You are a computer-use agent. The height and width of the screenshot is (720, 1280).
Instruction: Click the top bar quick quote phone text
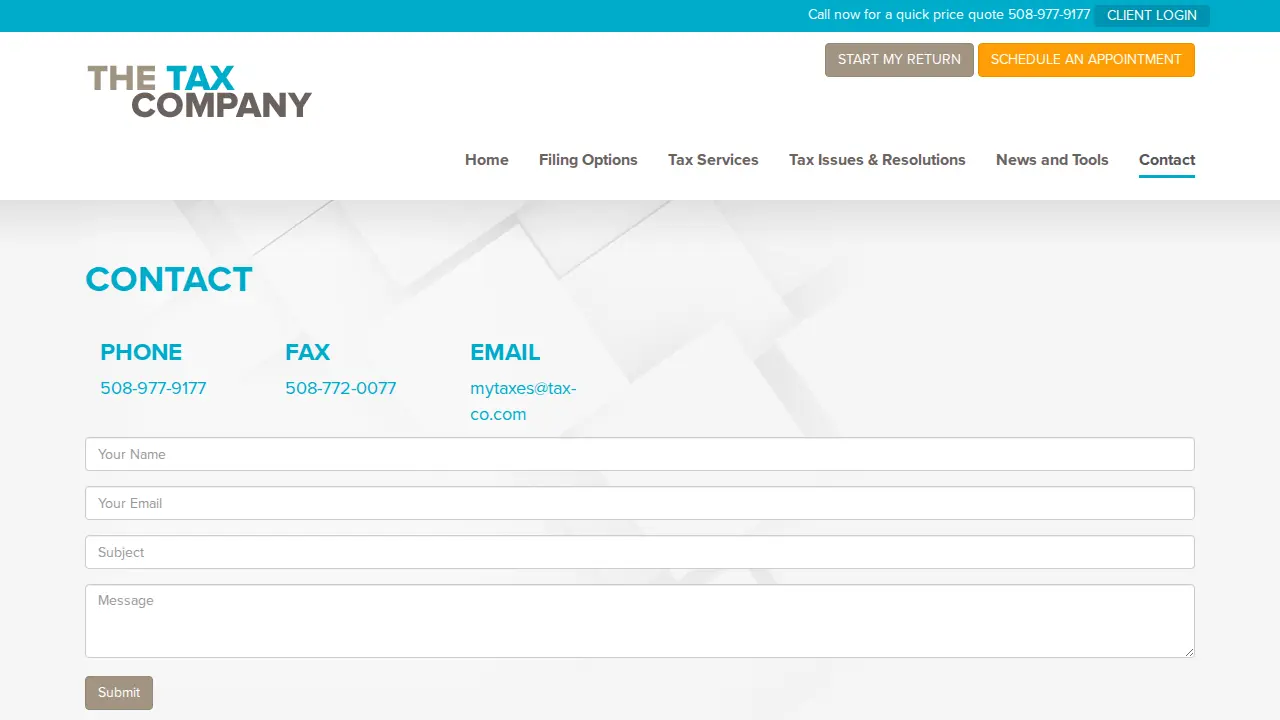949,15
